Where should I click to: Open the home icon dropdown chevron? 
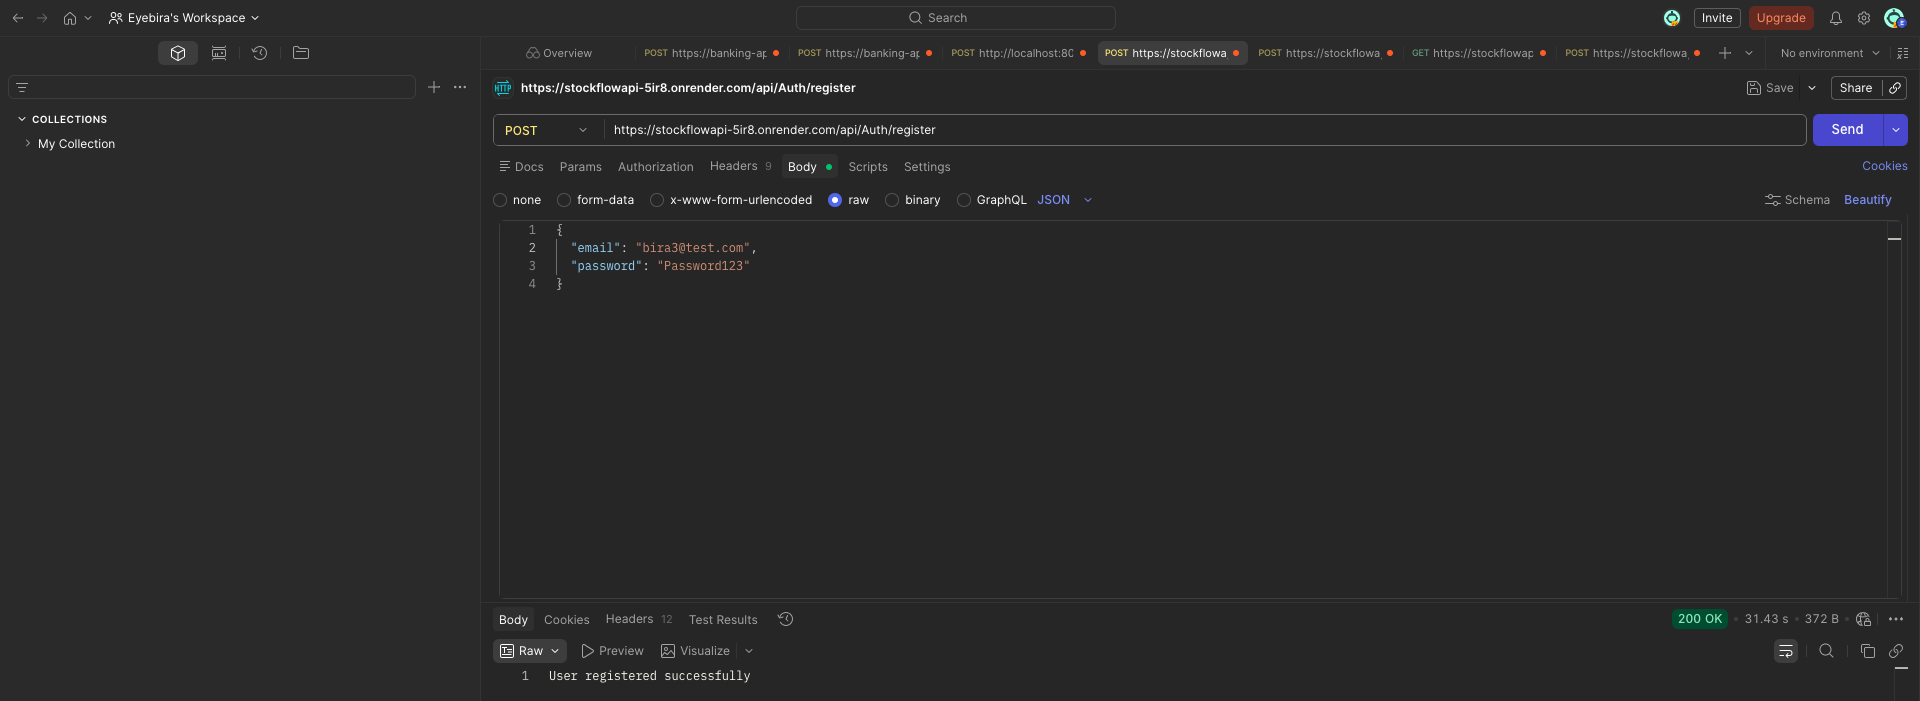pyautogui.click(x=88, y=18)
